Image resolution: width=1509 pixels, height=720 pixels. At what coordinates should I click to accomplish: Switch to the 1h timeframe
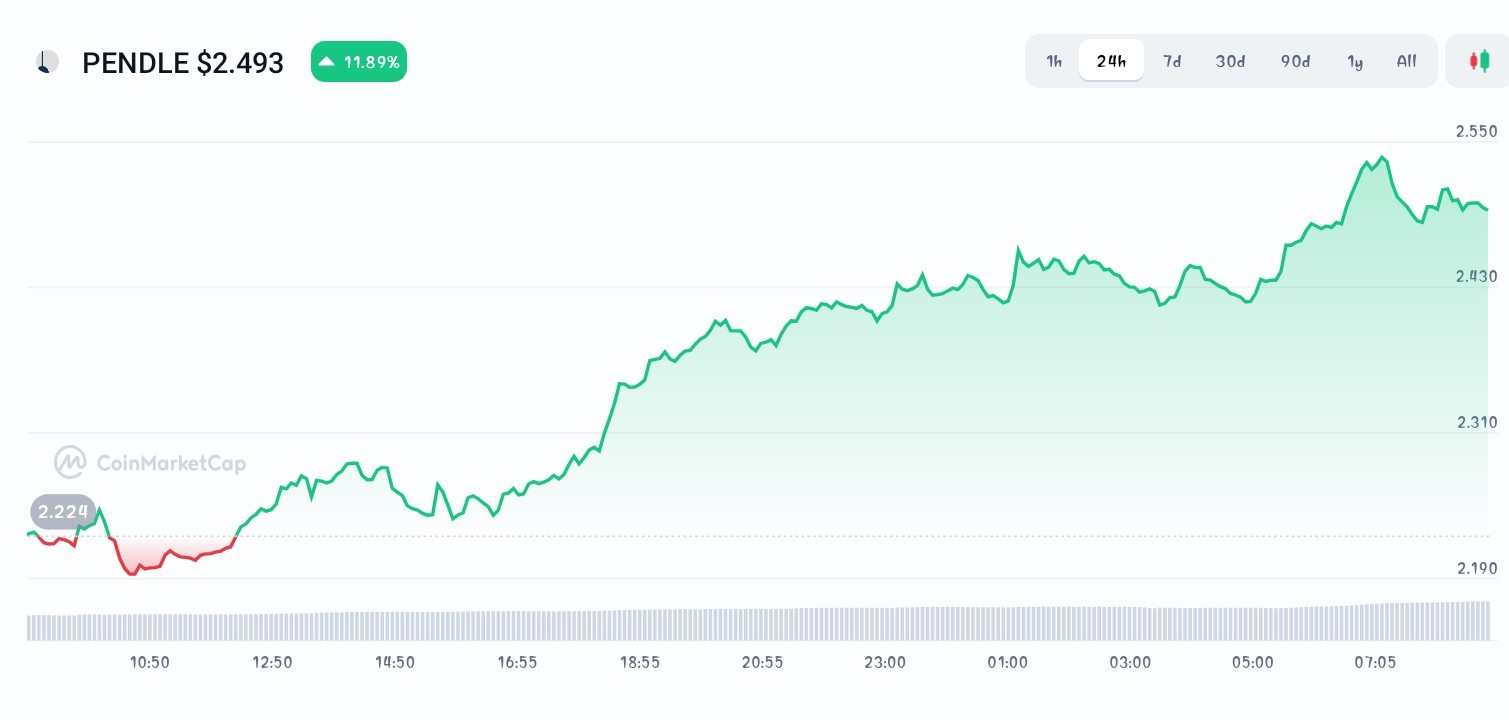point(1053,61)
